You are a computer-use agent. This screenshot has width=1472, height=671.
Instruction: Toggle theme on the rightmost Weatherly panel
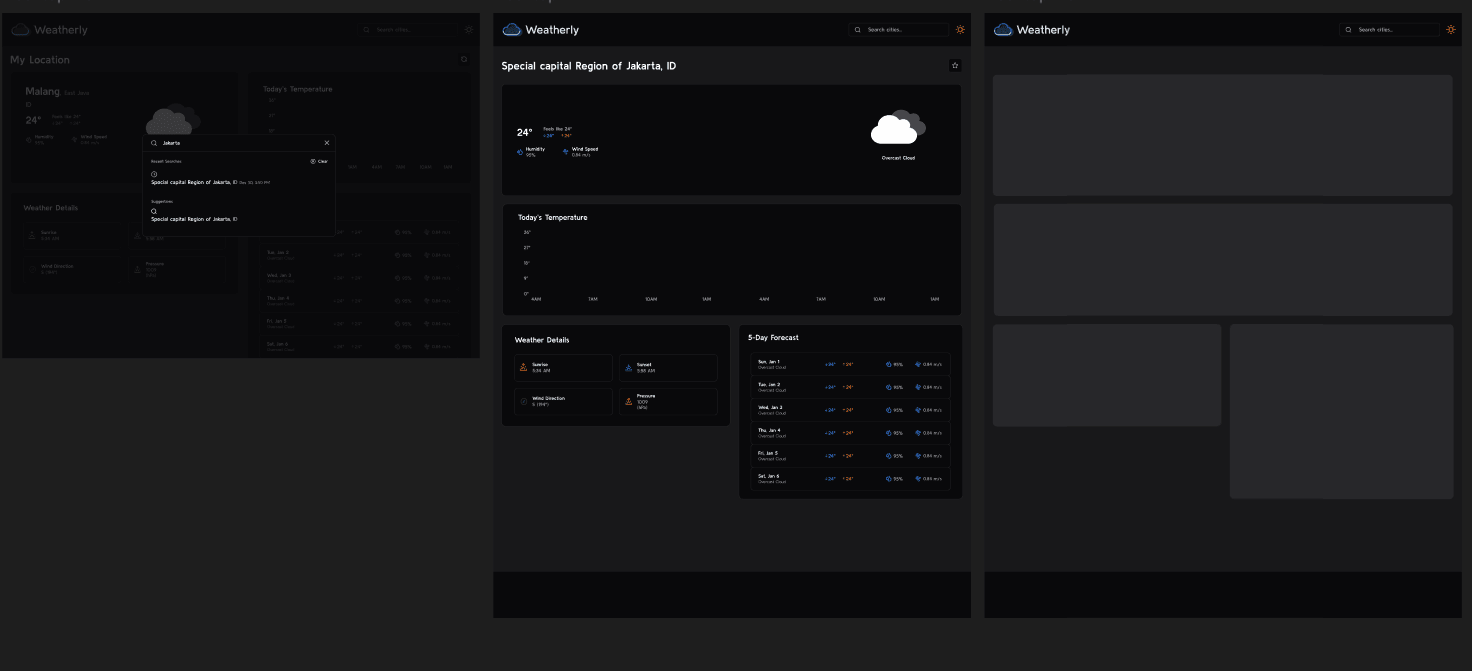click(x=1451, y=29)
